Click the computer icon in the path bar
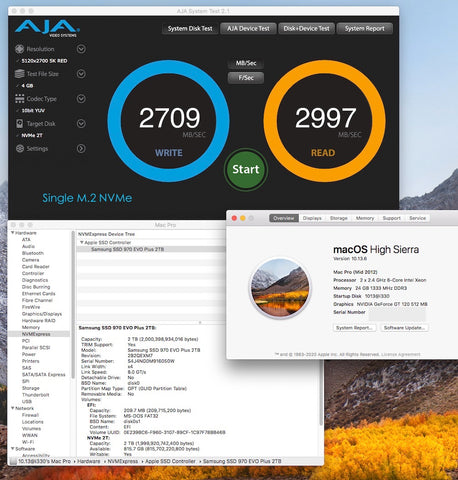 (13, 461)
